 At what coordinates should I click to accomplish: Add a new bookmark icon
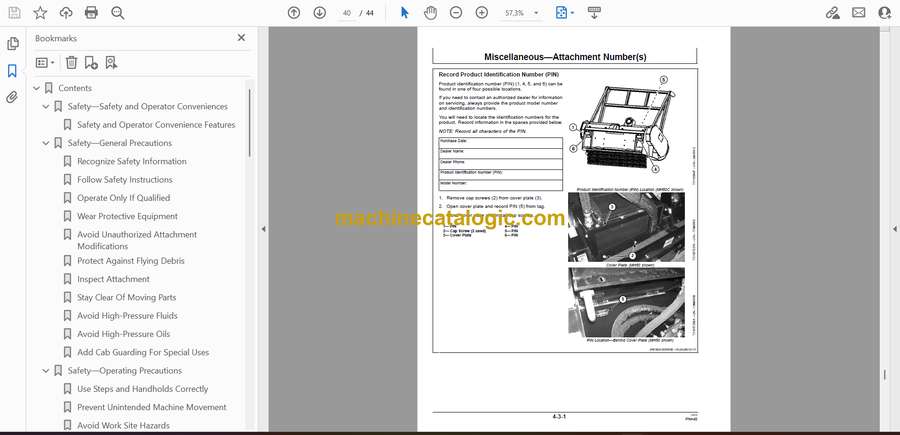(91, 63)
